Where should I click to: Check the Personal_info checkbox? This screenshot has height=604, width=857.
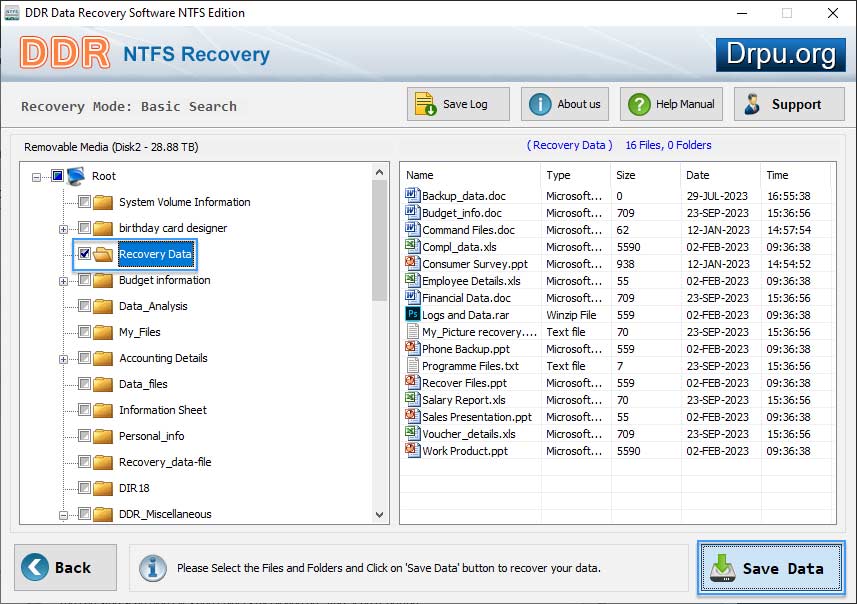click(84, 436)
